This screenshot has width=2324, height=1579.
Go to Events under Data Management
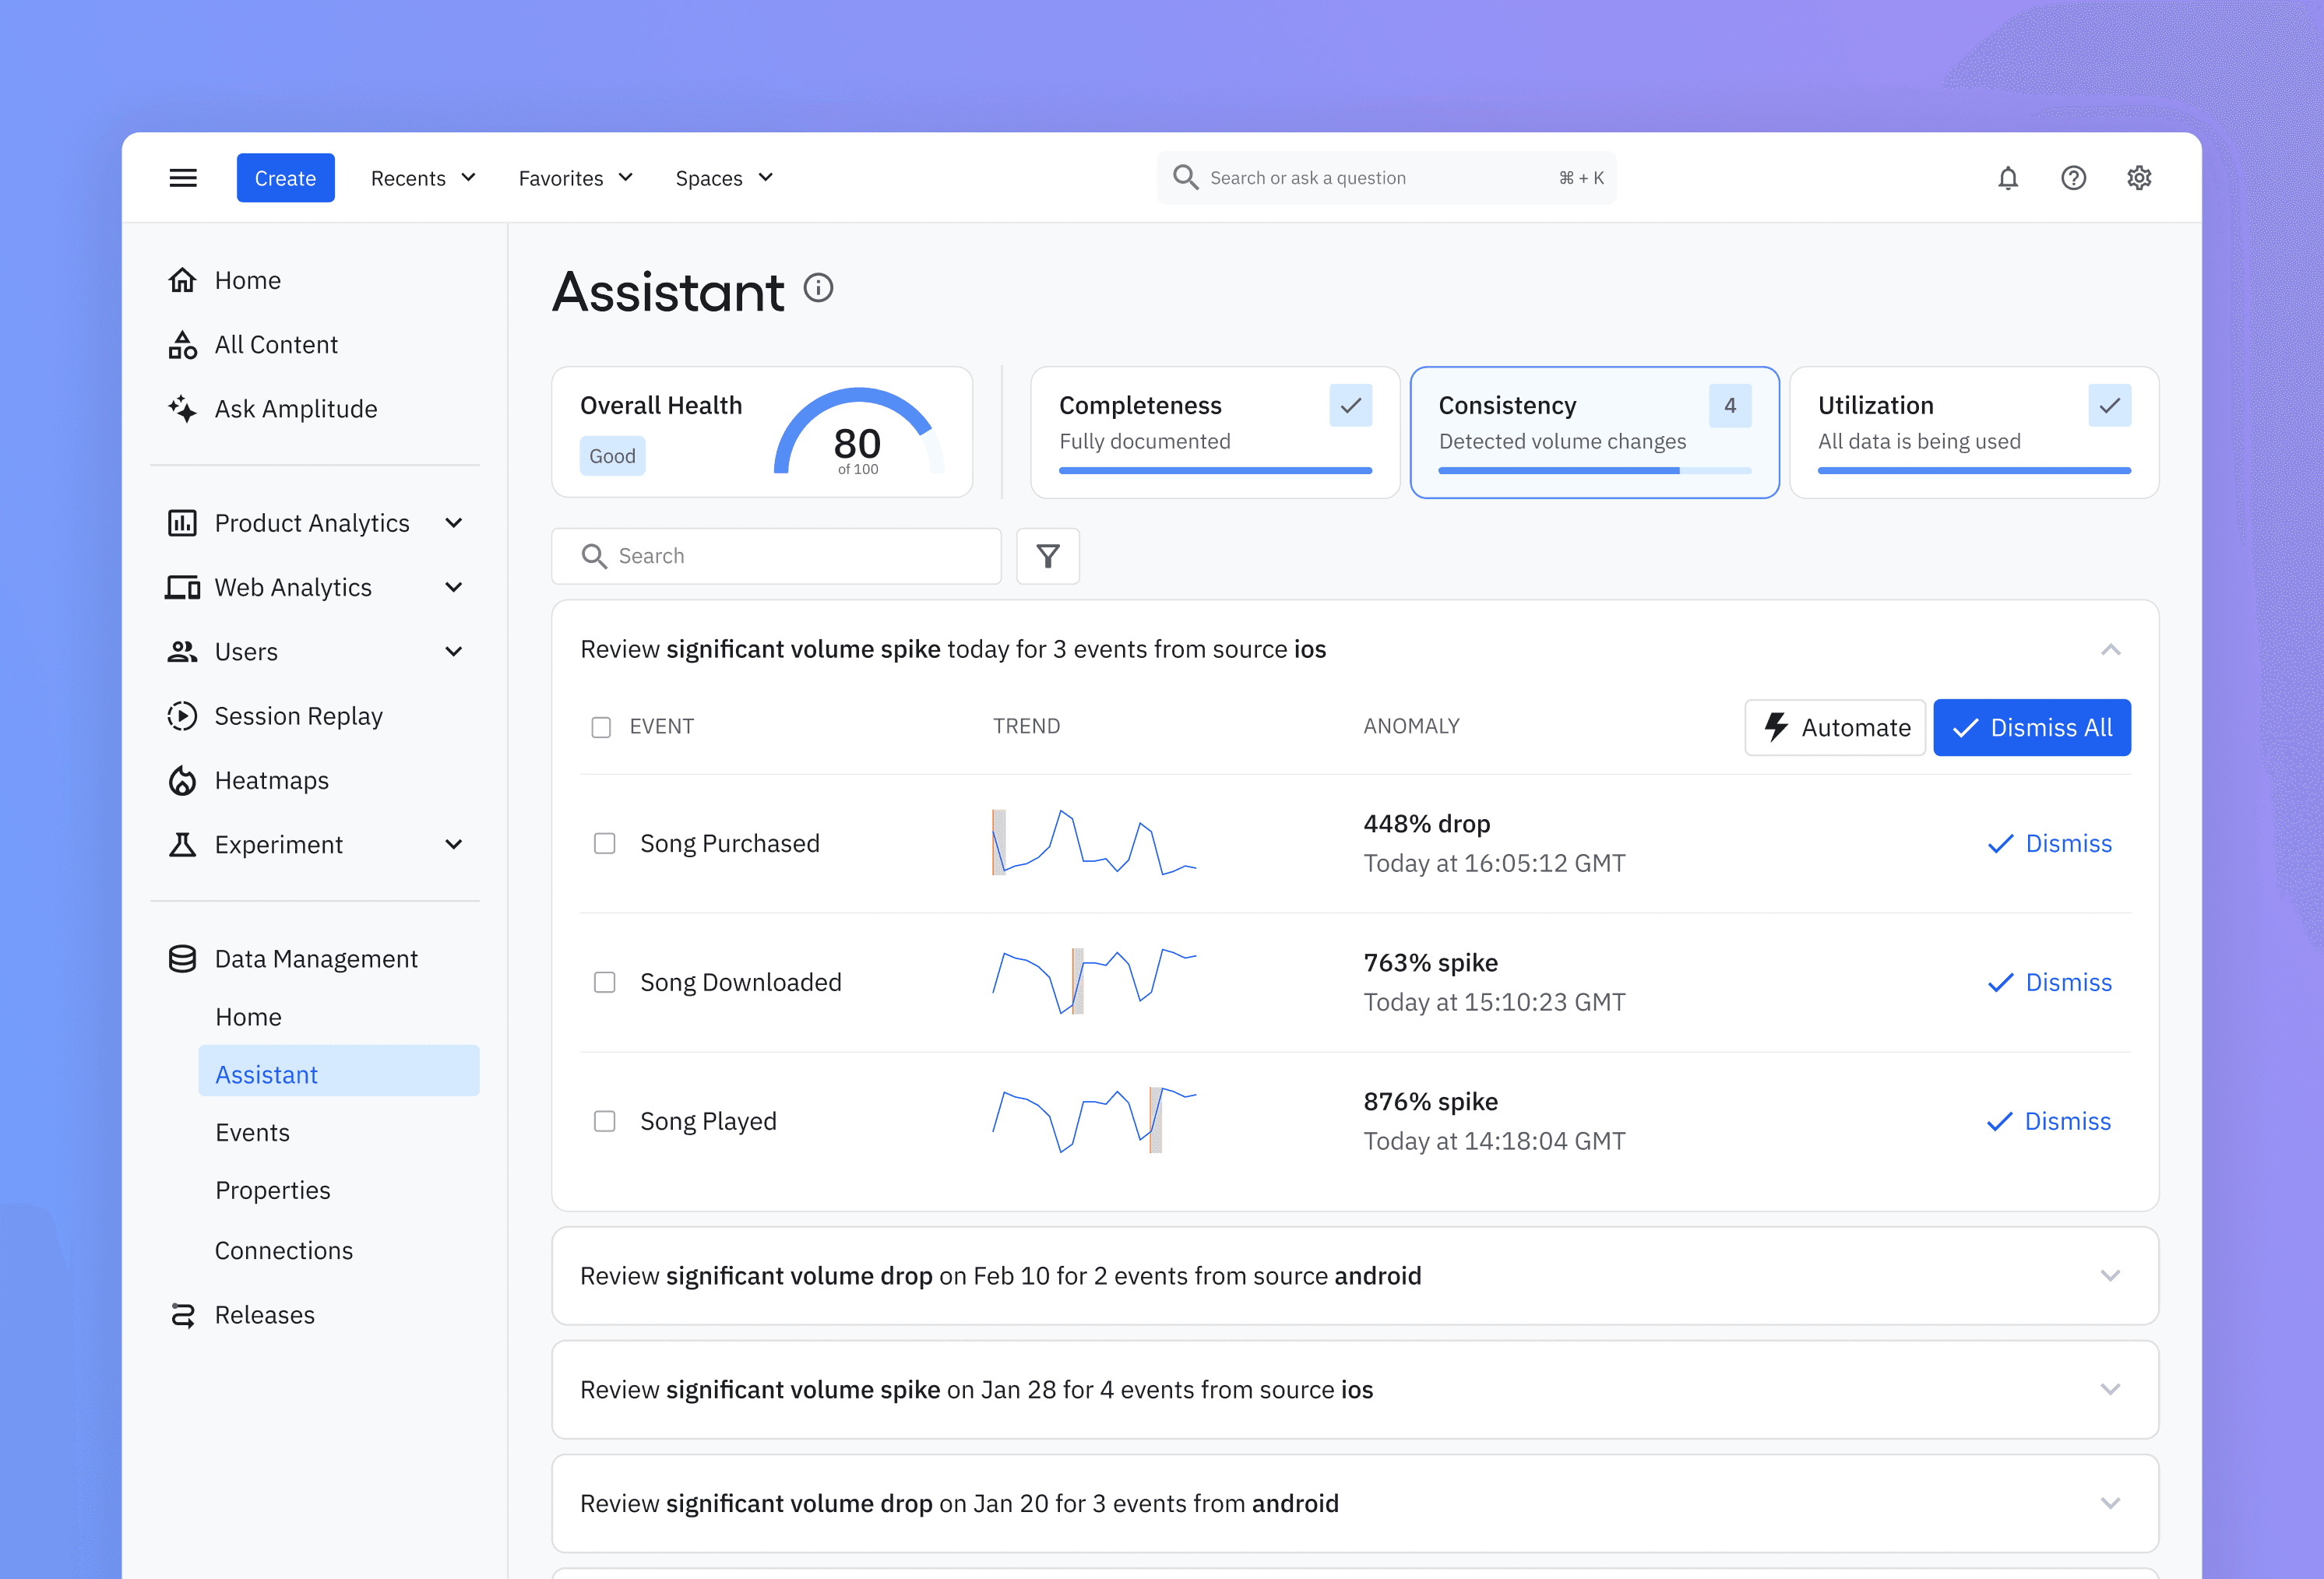[x=252, y=1132]
